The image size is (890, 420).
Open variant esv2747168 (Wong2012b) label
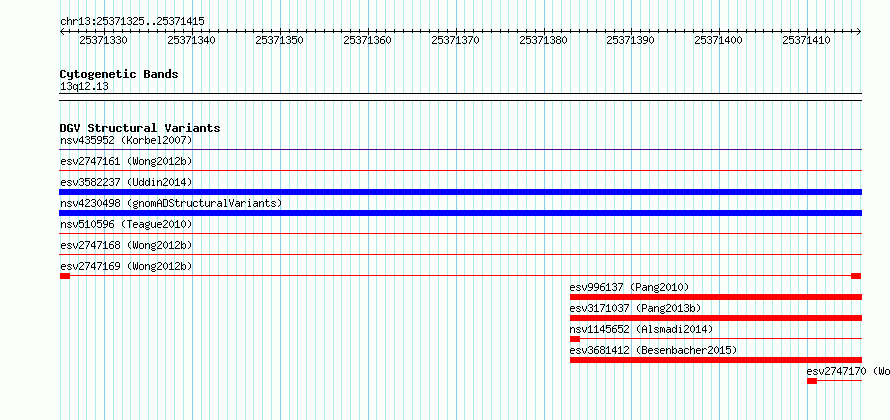click(x=126, y=246)
